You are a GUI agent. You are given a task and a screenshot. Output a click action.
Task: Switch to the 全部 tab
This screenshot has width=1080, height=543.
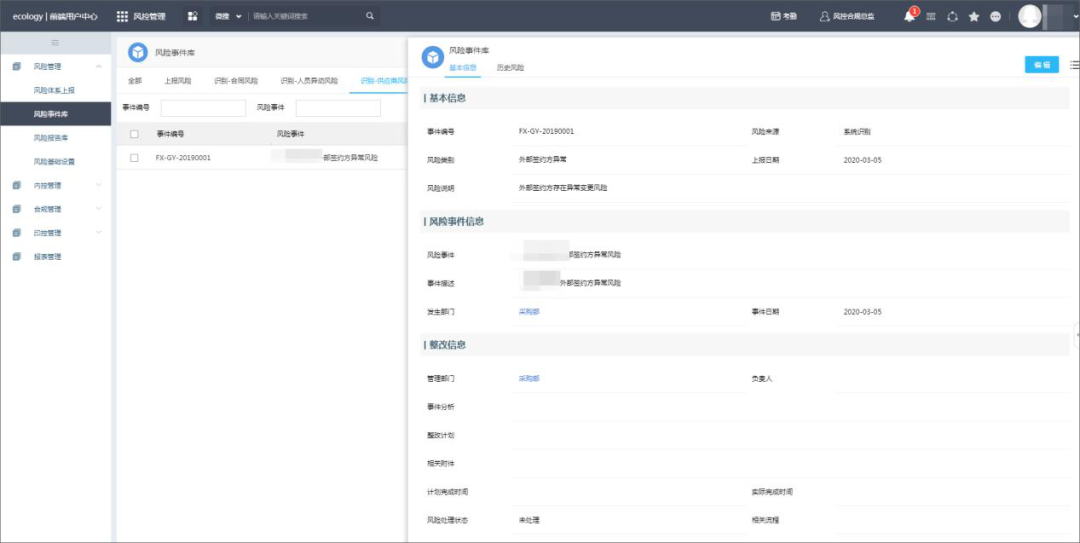tap(135, 81)
